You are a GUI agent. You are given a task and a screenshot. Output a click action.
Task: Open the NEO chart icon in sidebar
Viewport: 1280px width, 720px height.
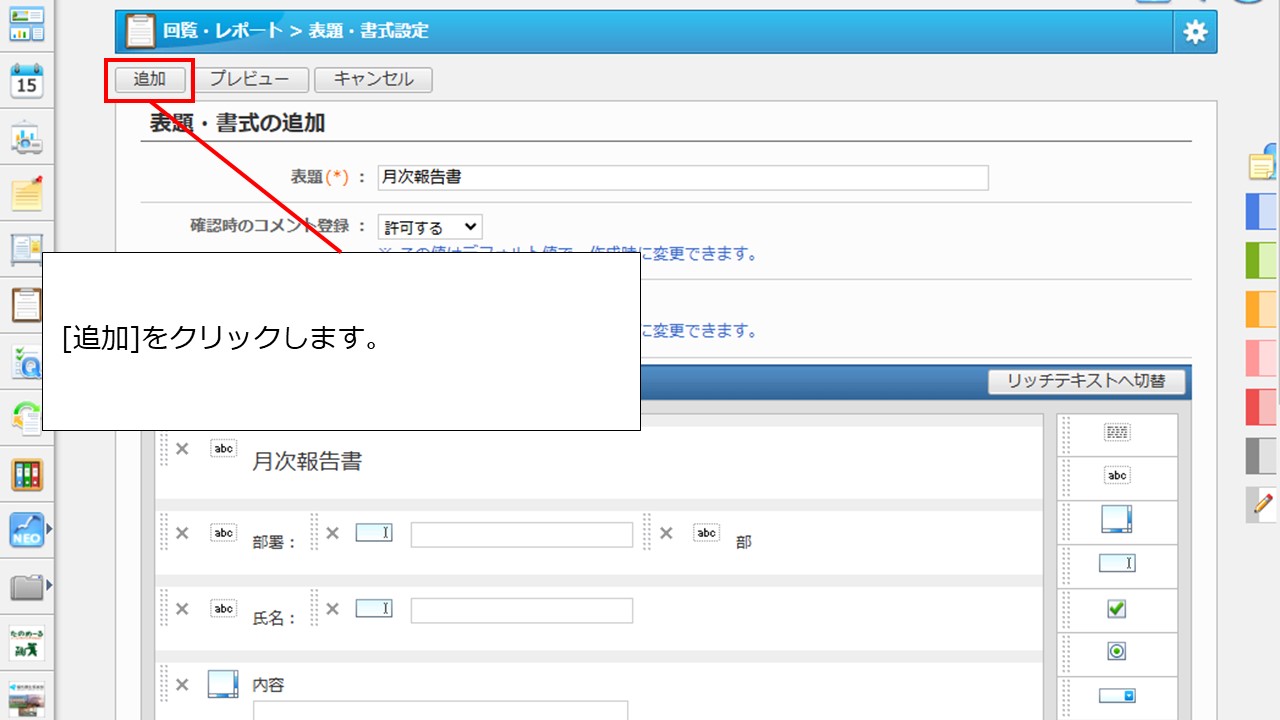[27, 530]
